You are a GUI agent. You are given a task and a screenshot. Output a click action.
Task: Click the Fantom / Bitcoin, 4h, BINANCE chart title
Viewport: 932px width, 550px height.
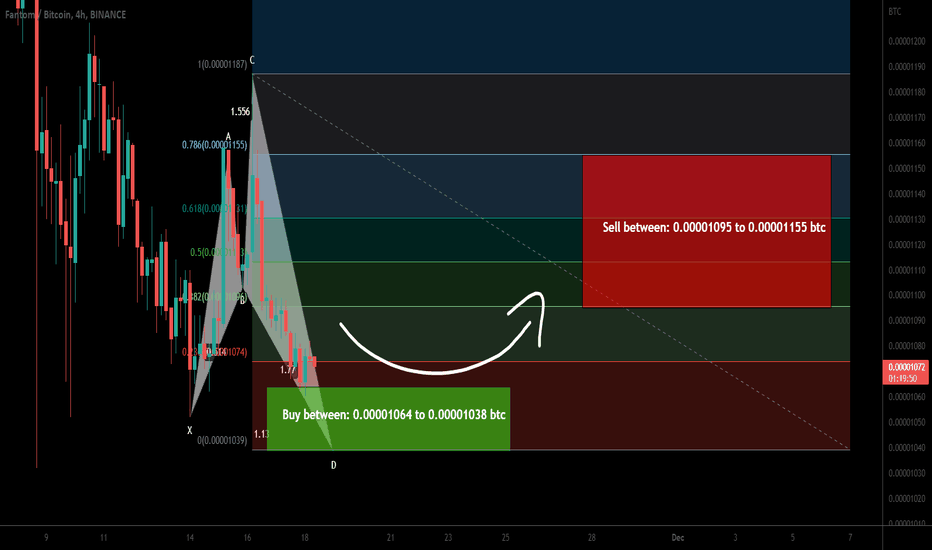tap(65, 14)
